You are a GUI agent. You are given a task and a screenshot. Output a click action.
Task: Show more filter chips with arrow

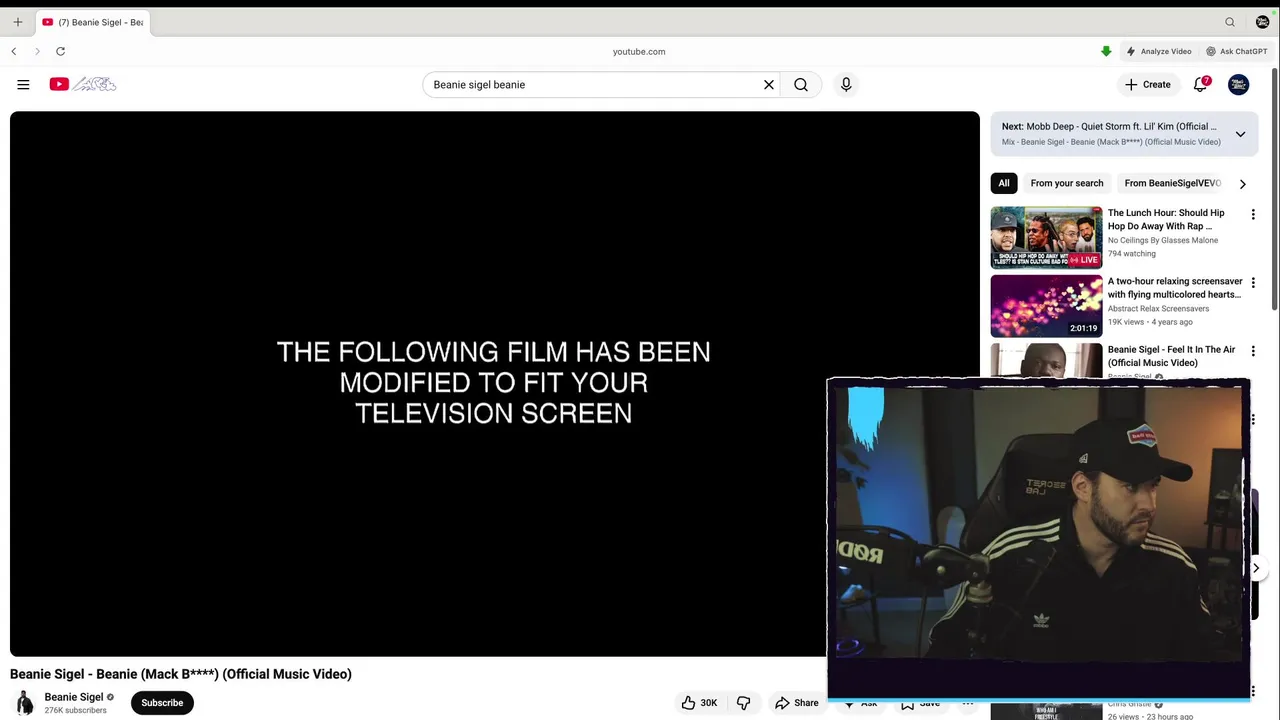(1242, 184)
